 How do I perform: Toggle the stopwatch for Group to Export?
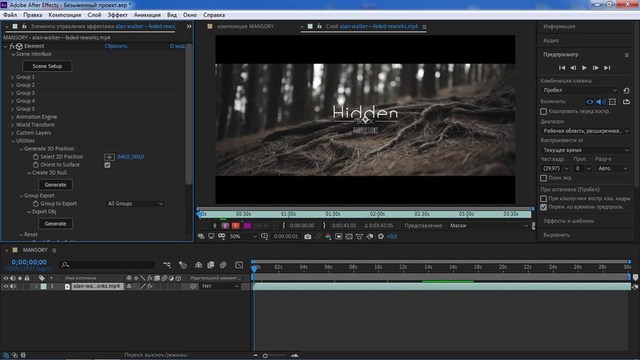pyautogui.click(x=36, y=204)
